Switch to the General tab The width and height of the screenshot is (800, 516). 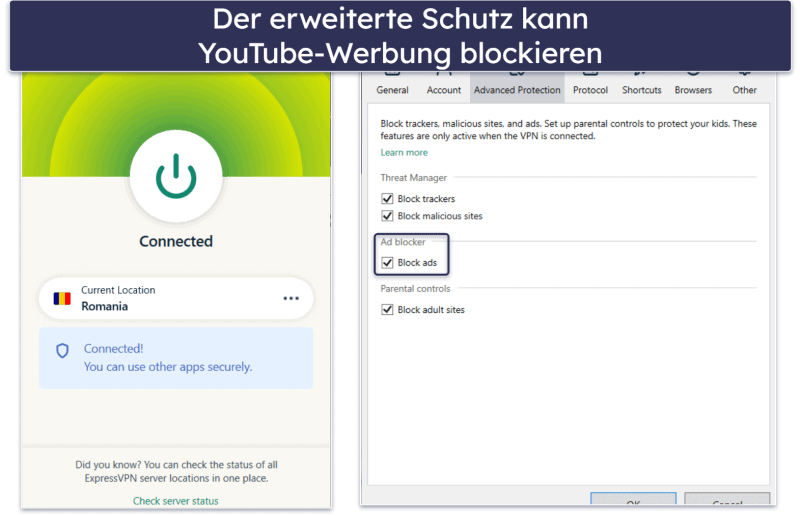392,87
